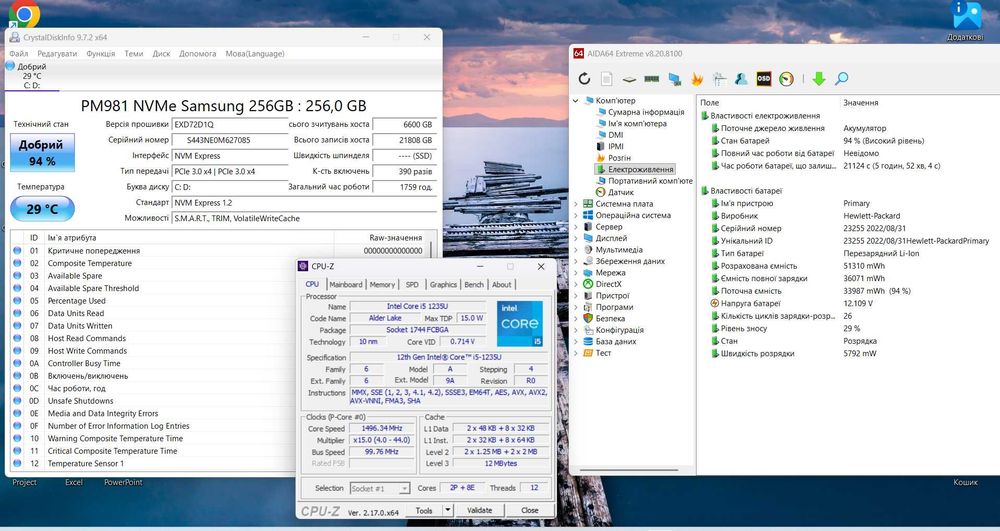
Task: Expand the Операційна система tree node
Action: 576,215
